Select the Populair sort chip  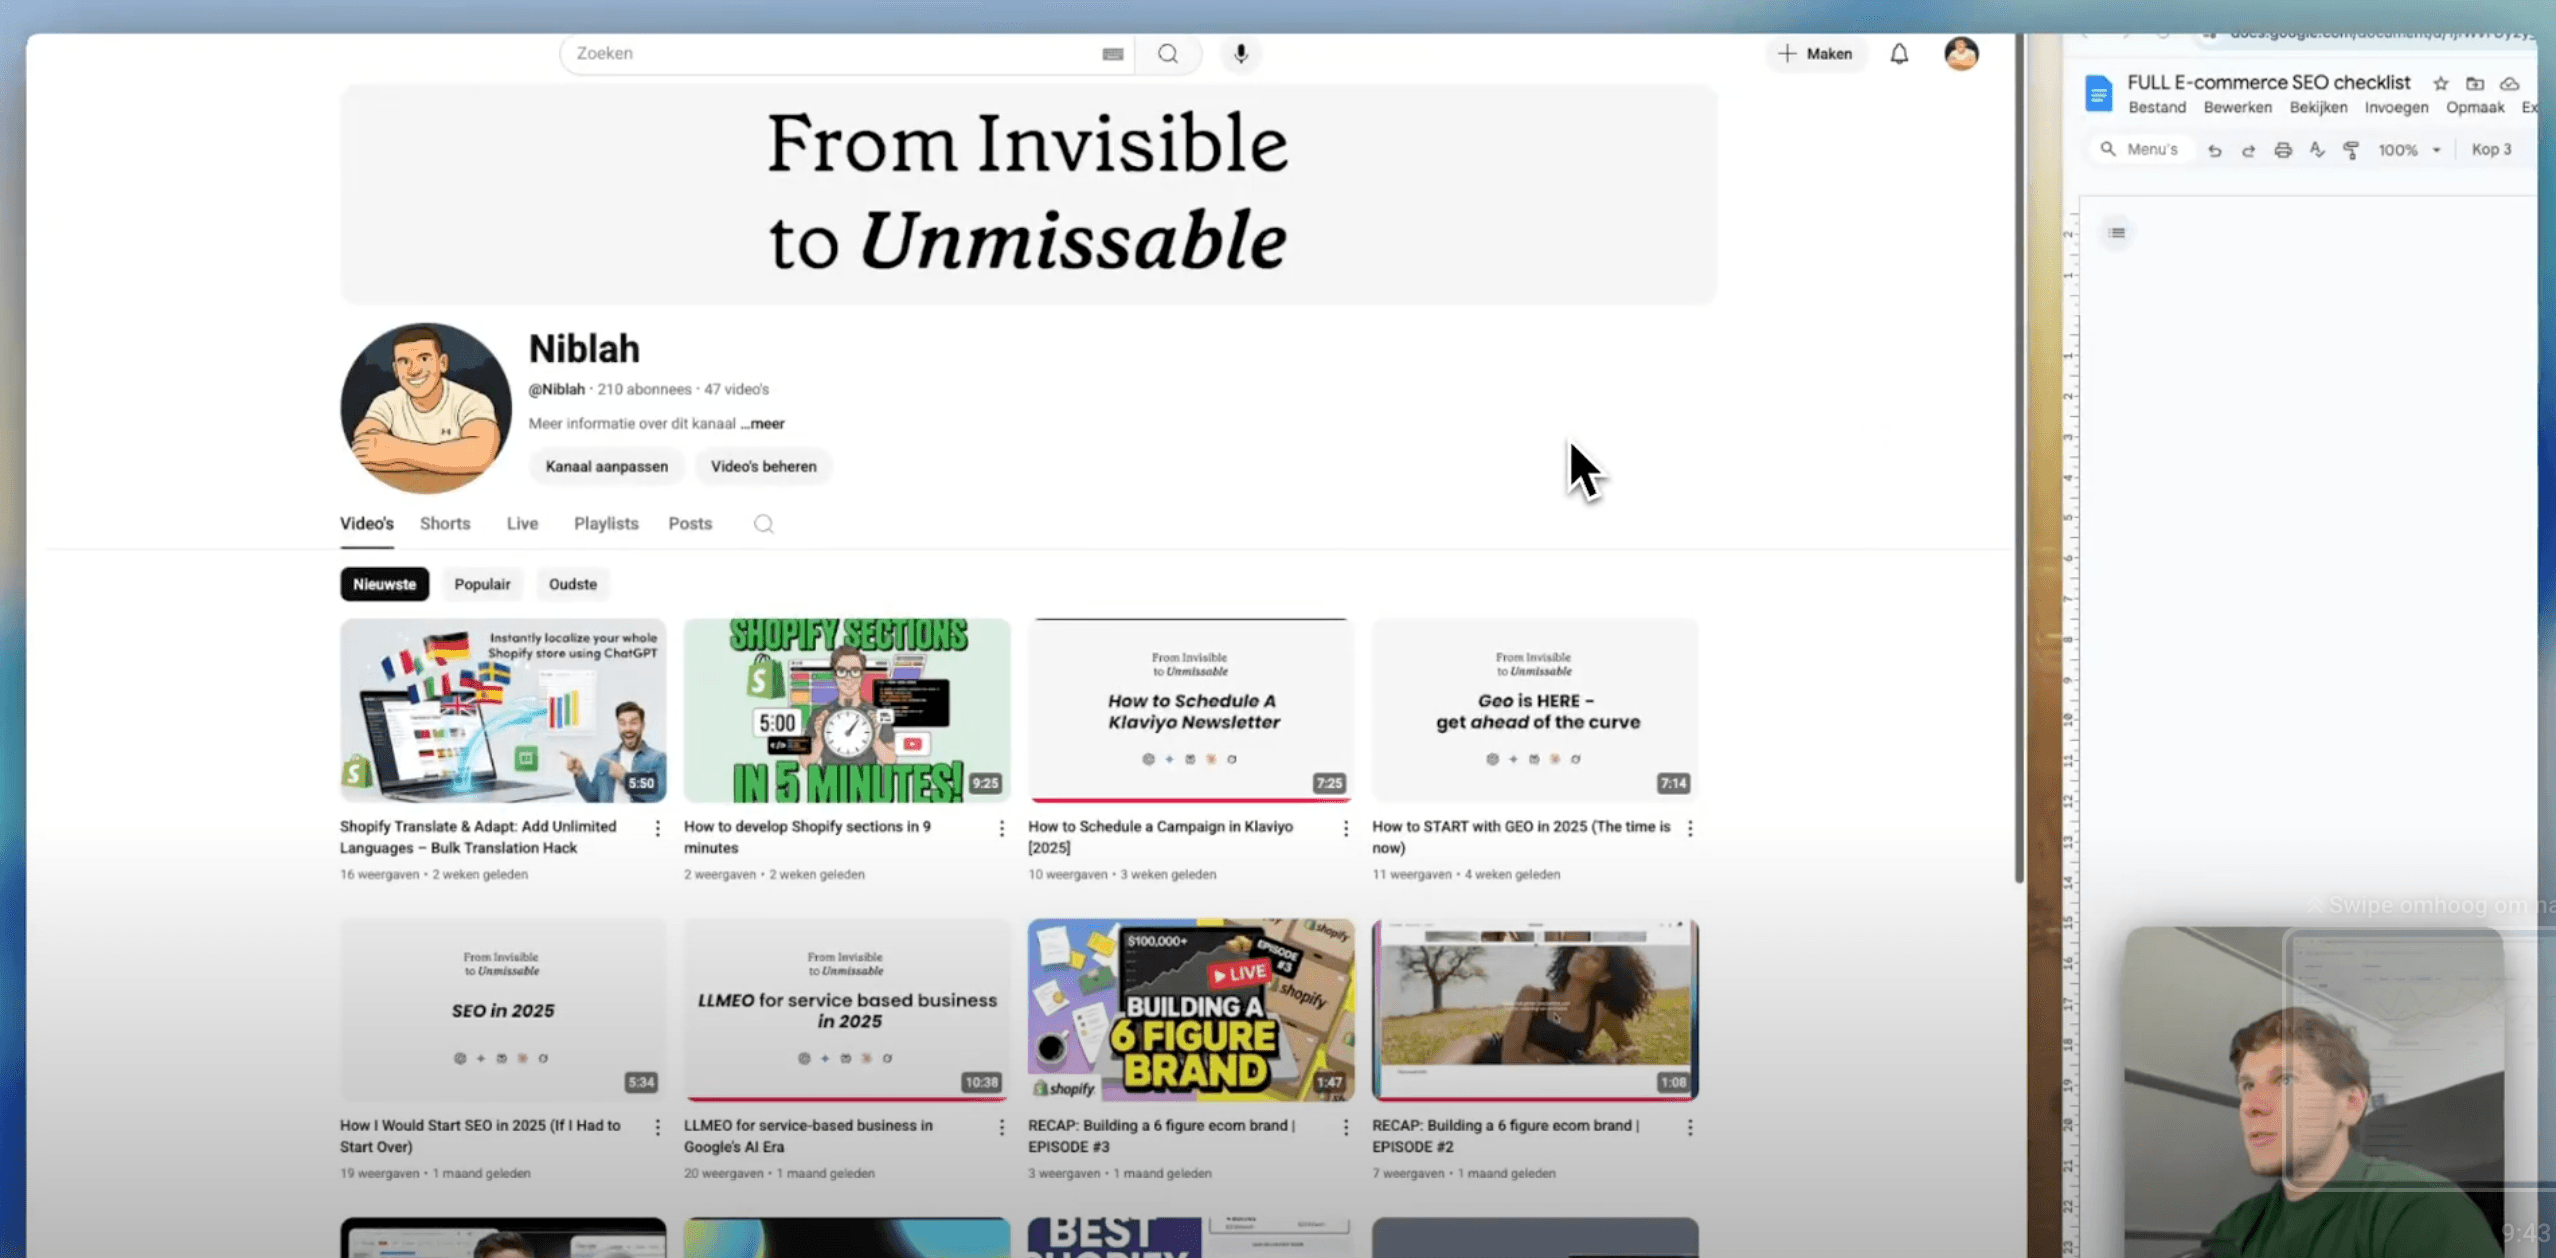pos(482,584)
